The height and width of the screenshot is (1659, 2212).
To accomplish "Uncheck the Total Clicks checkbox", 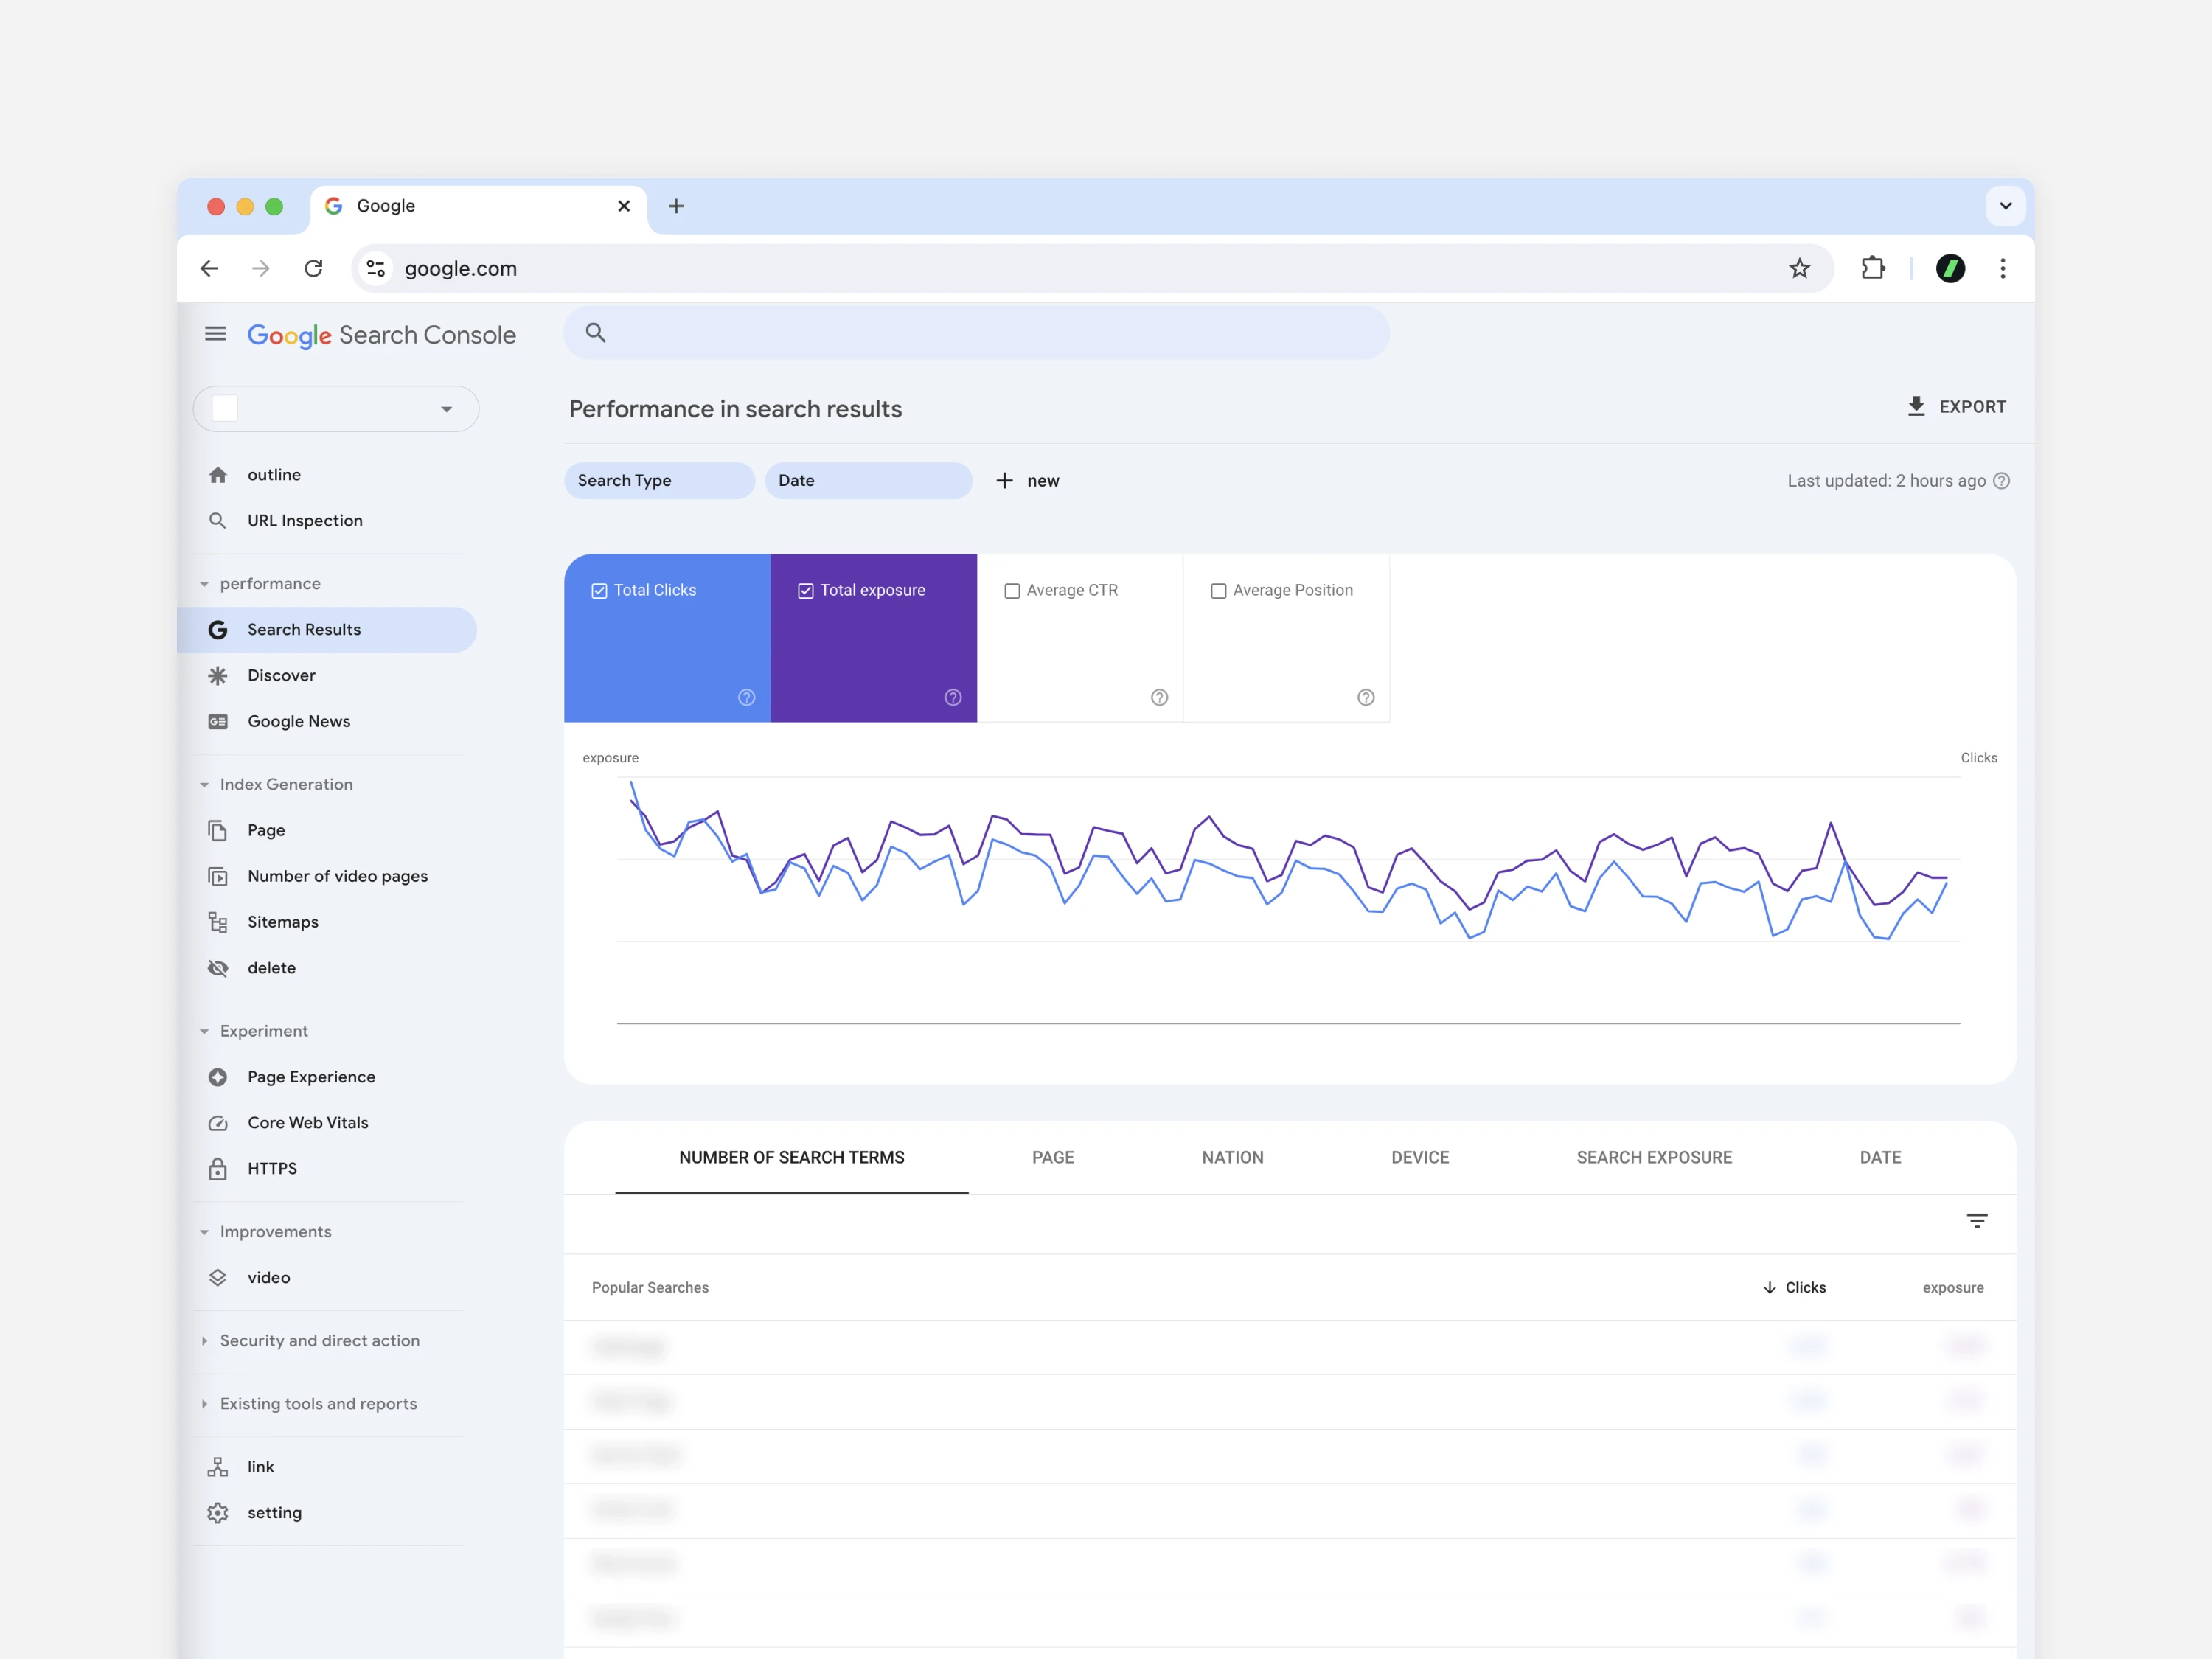I will pos(599,591).
